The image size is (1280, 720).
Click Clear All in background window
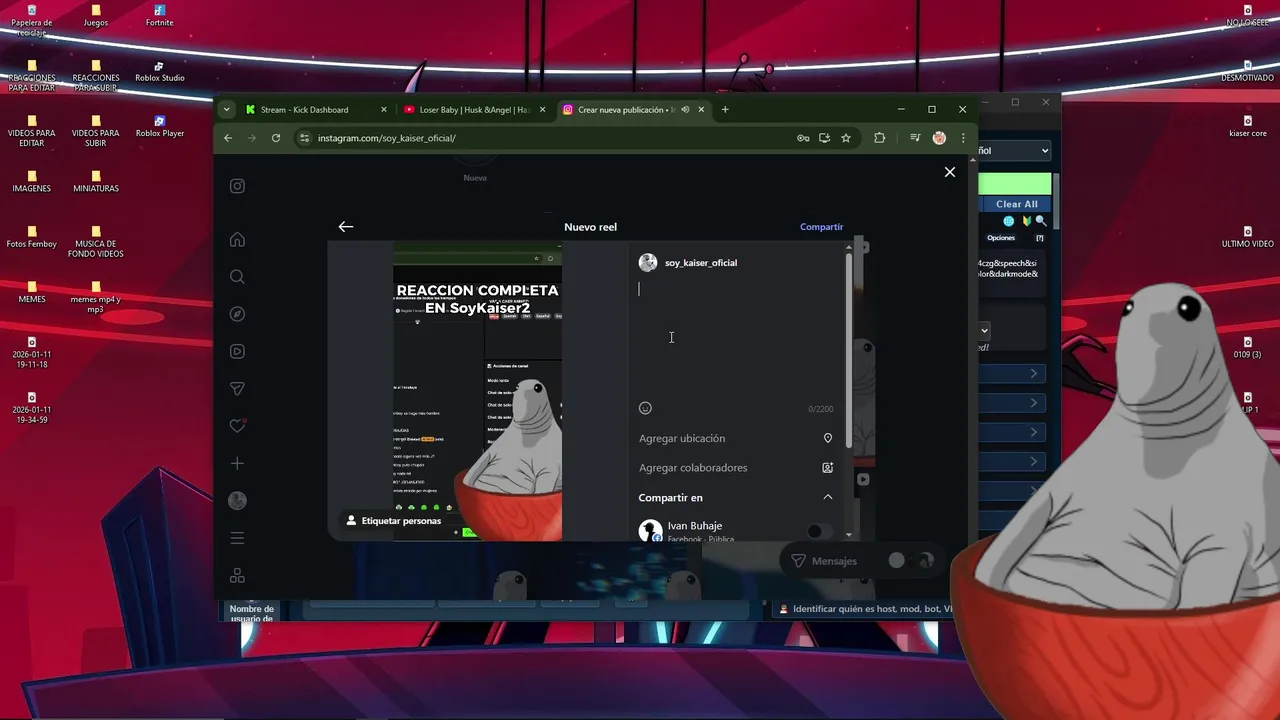(1016, 204)
